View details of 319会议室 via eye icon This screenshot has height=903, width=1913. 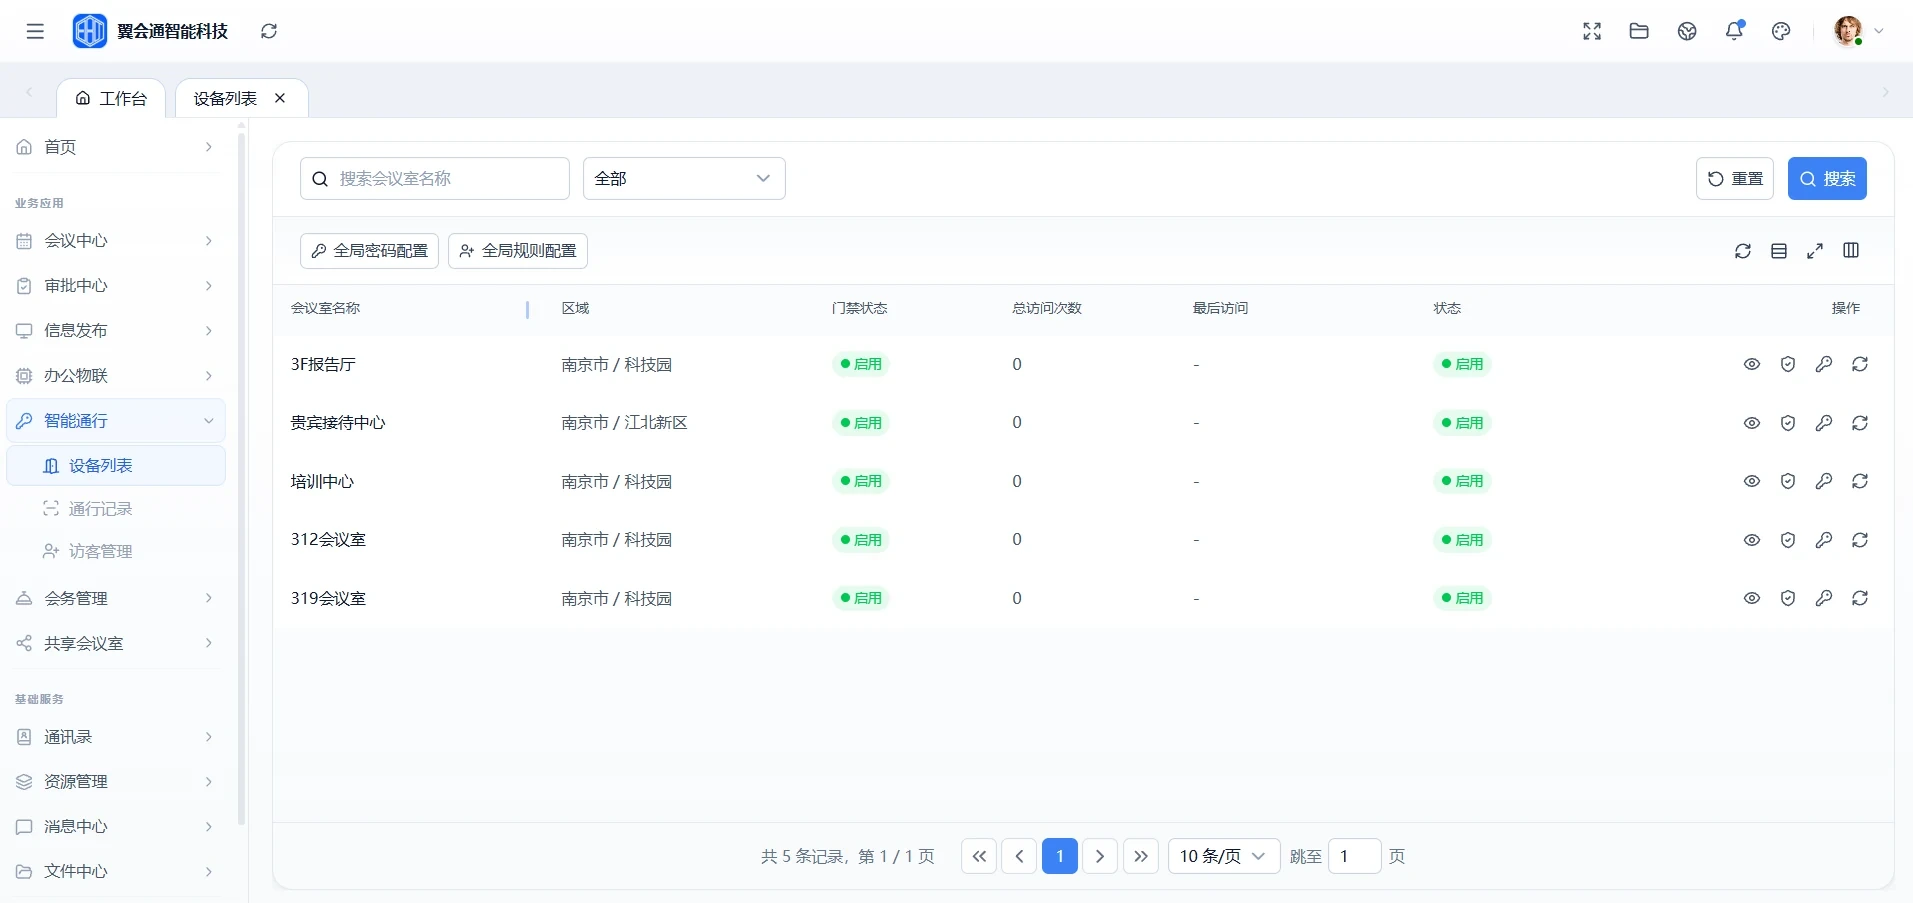[x=1752, y=598]
